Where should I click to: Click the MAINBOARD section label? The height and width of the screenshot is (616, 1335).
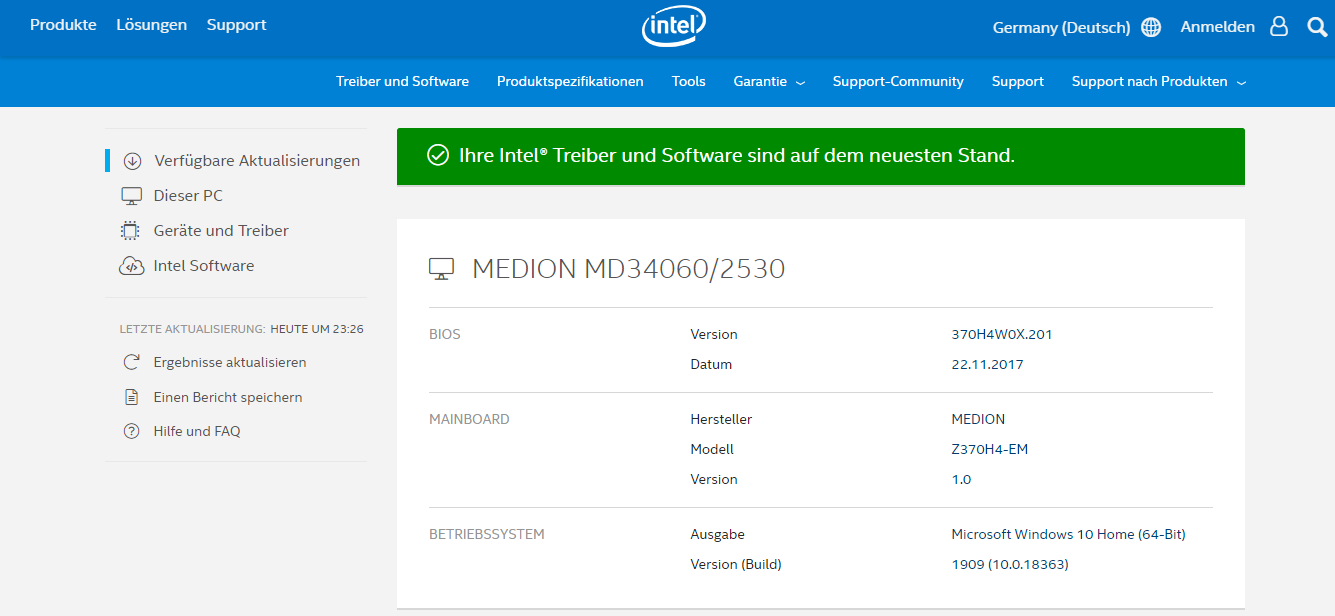(x=469, y=419)
